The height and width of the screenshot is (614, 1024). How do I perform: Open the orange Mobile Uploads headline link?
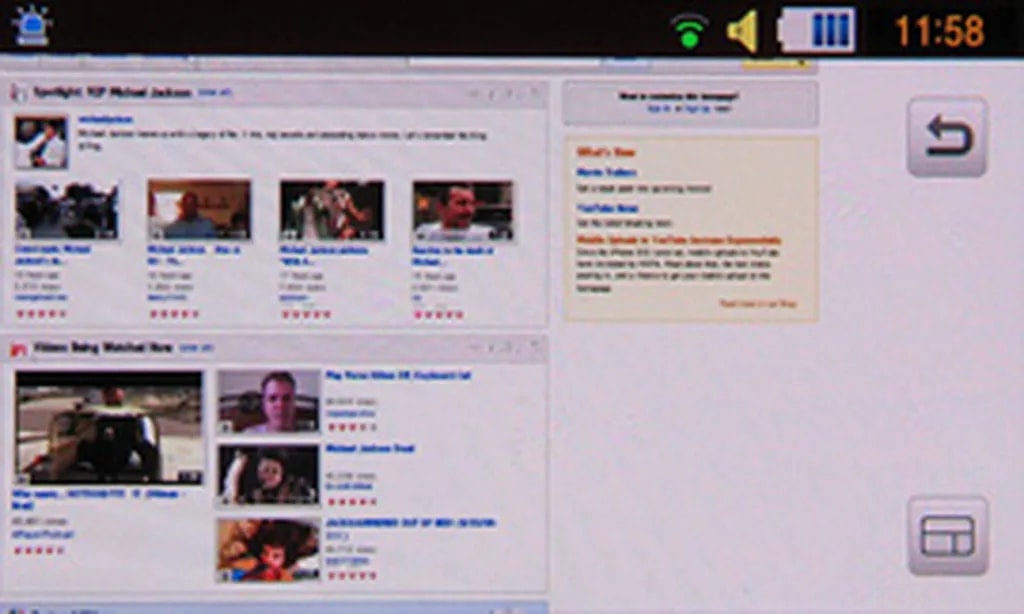click(678, 240)
